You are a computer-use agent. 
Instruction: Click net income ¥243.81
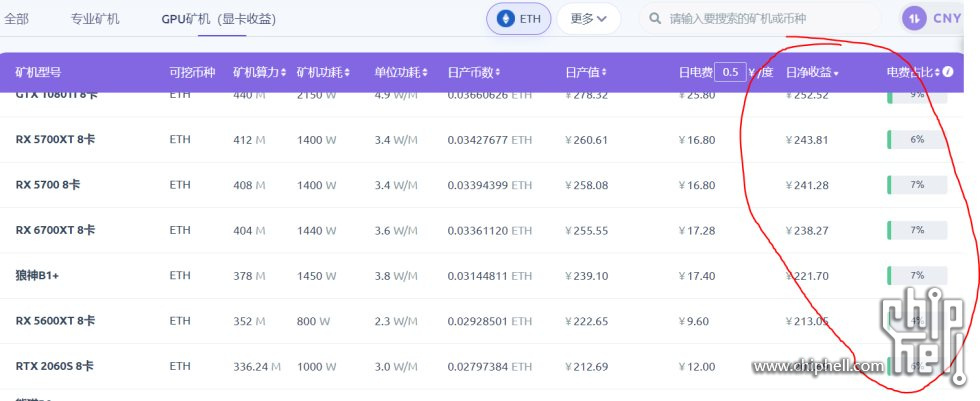coord(807,140)
